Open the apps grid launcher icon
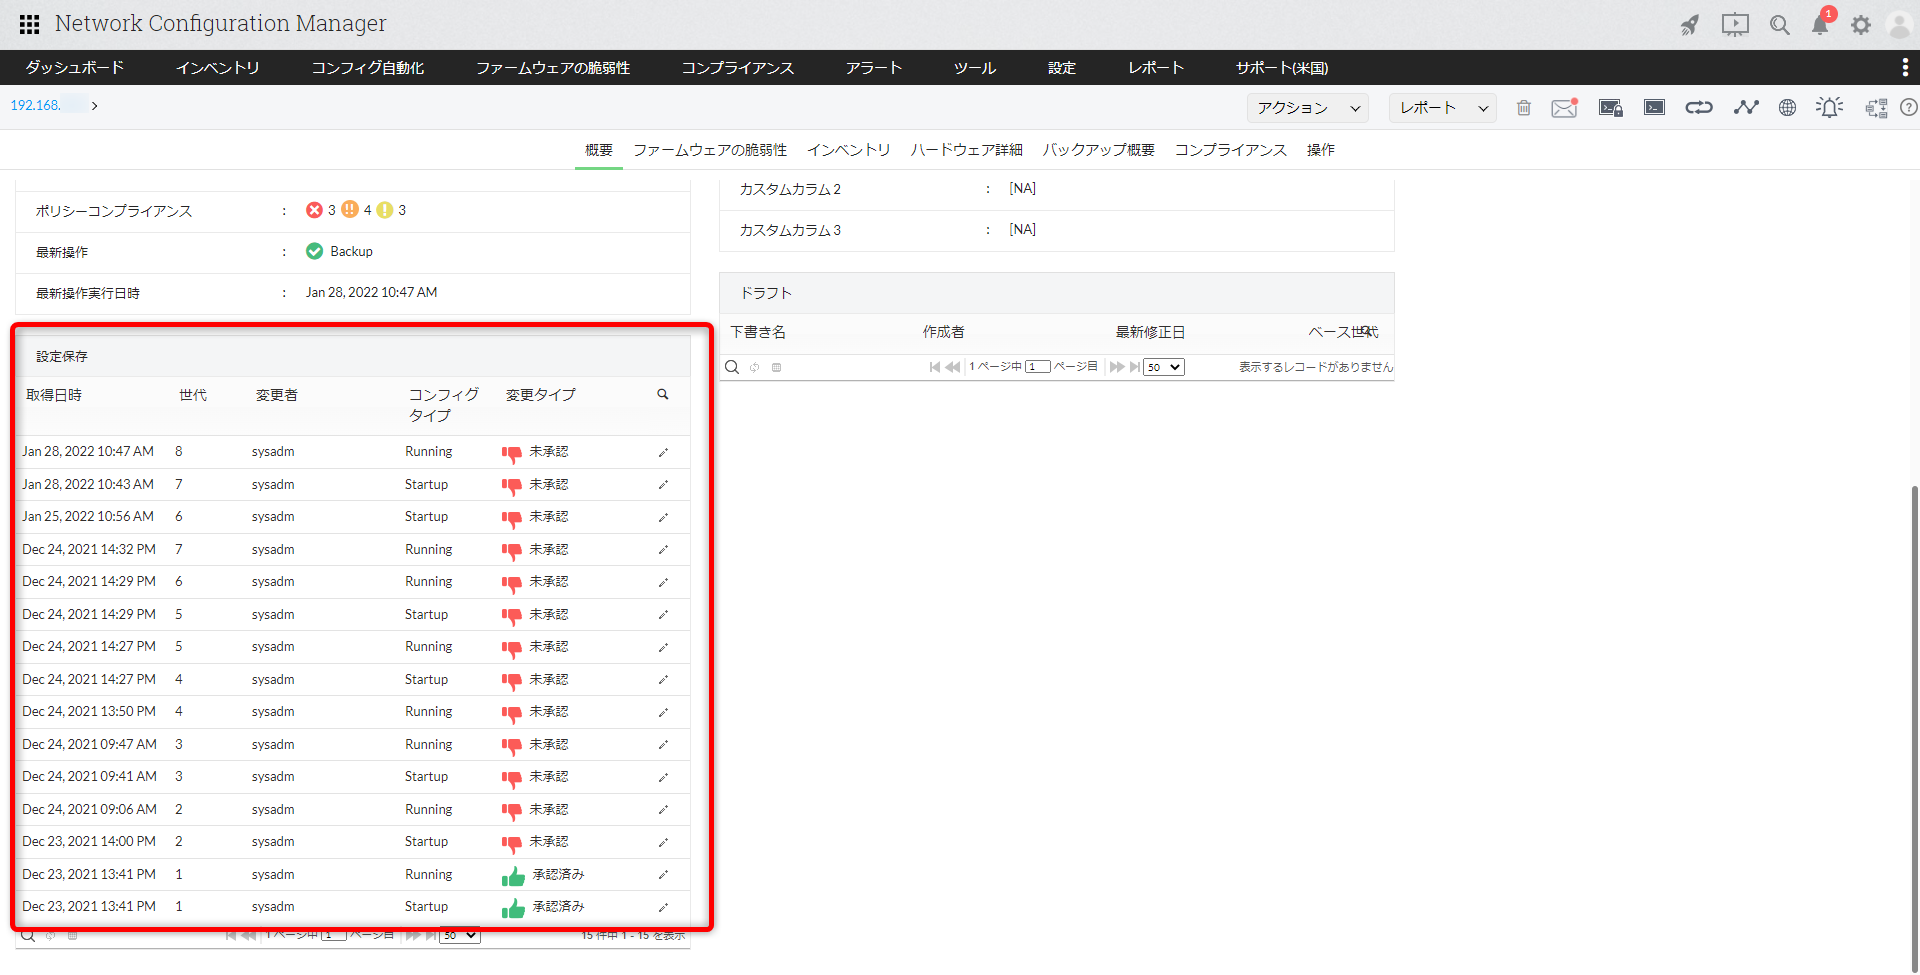The width and height of the screenshot is (1920, 975). click(x=30, y=24)
